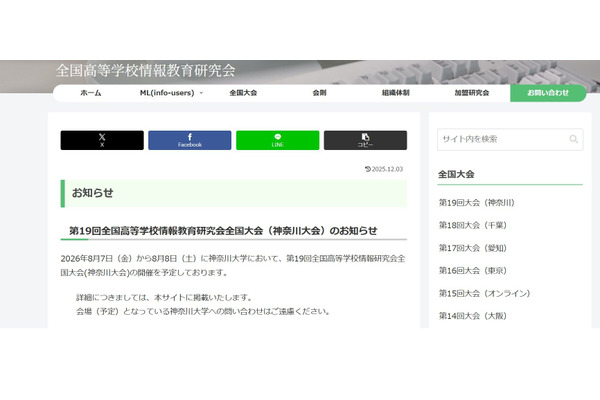Screen dimensions: 600x400
Task: Click the line 詳細につきましては、本サイトに掲載いたします。
Action: point(165,297)
